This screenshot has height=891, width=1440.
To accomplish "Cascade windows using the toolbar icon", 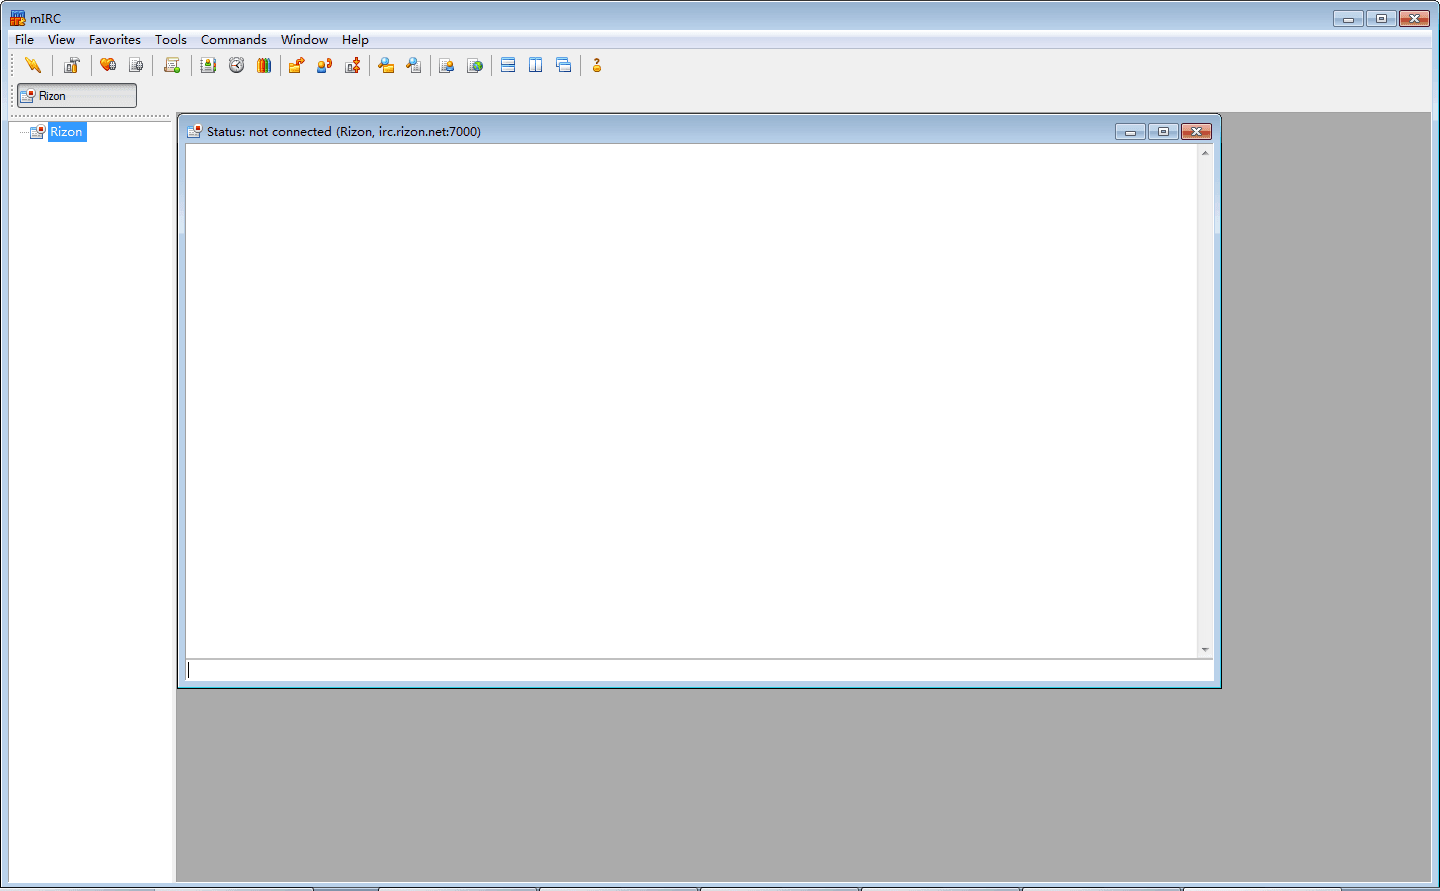I will click(564, 65).
